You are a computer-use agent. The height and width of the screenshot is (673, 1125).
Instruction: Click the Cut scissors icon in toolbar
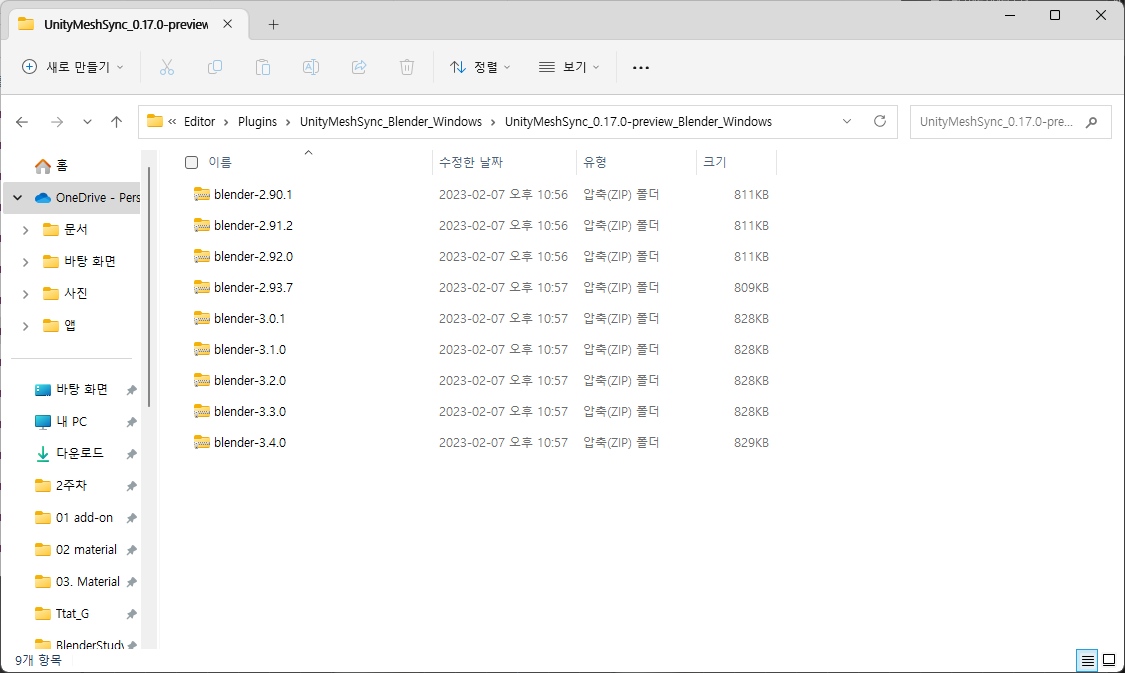(166, 67)
